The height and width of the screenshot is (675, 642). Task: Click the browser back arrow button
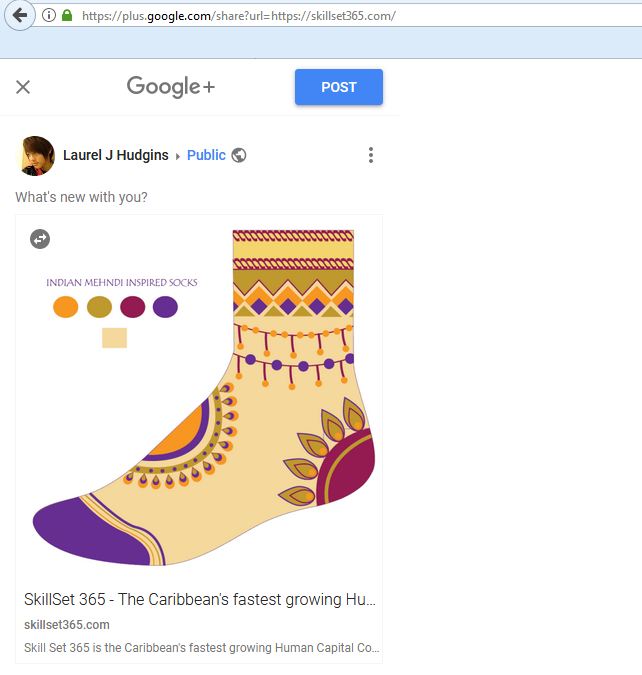[x=20, y=15]
